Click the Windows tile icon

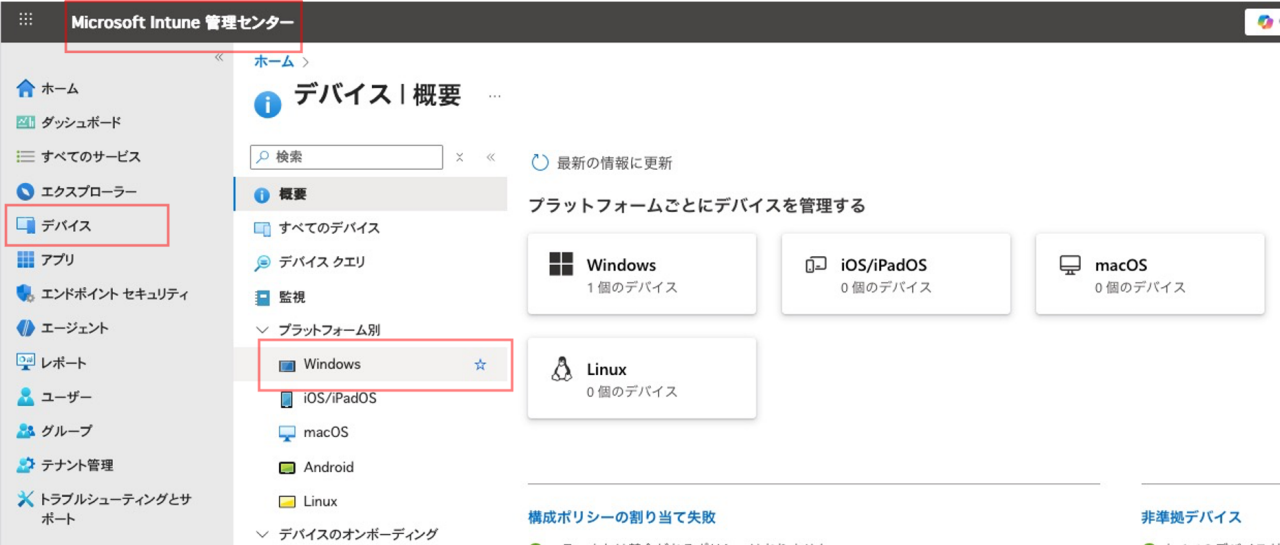click(561, 265)
